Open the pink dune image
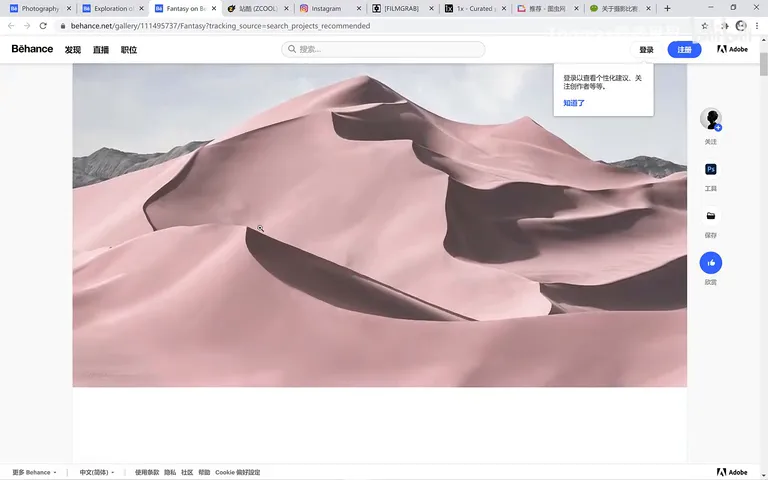This screenshot has height=480, width=768. pos(380,225)
